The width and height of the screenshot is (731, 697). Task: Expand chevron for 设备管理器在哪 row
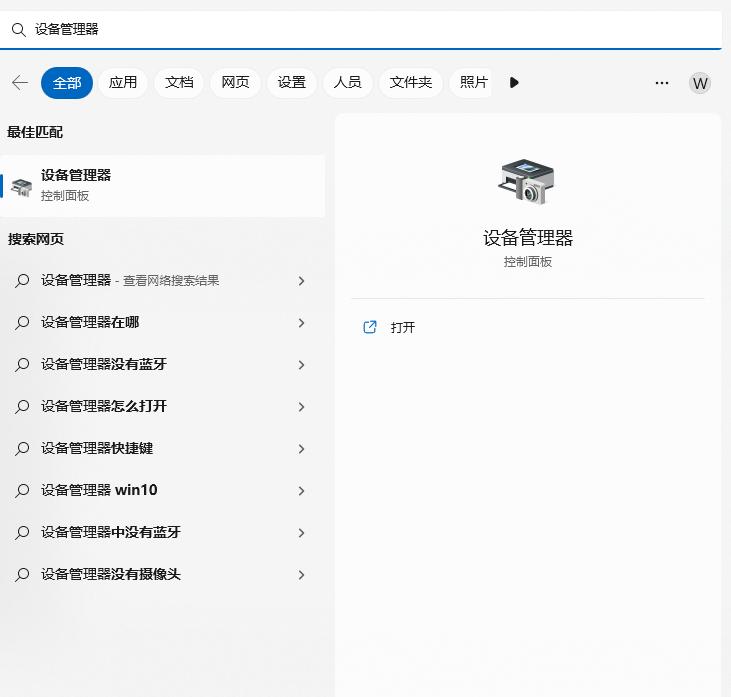(x=301, y=323)
